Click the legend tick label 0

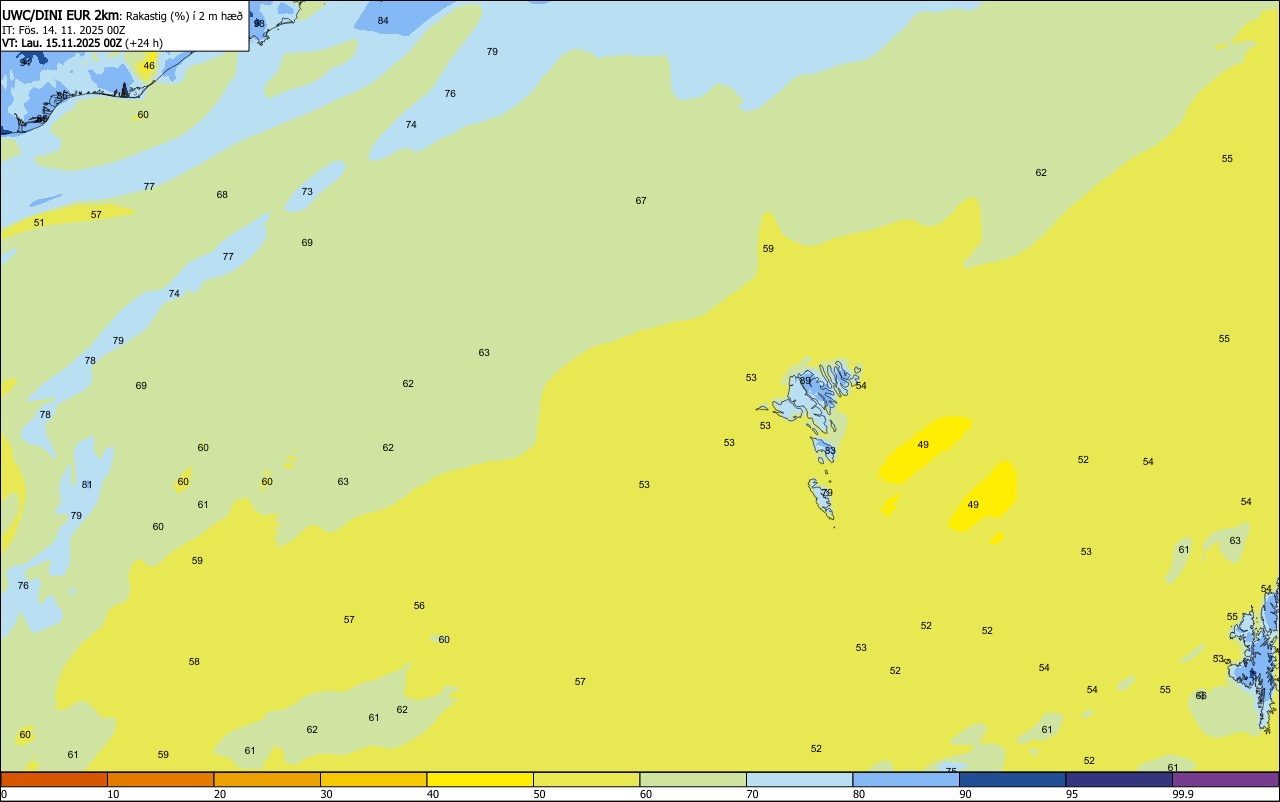(x=4, y=794)
